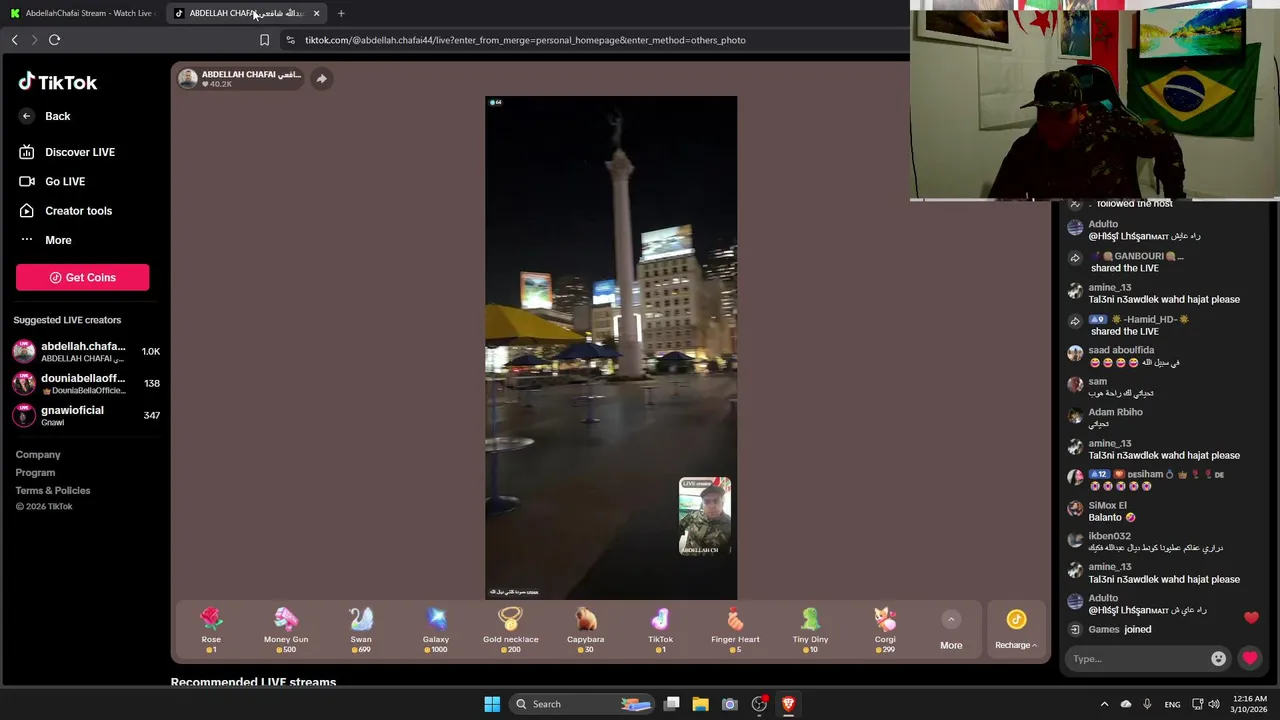Open File Explorer from taskbar
1280x720 pixels.
(x=700, y=704)
